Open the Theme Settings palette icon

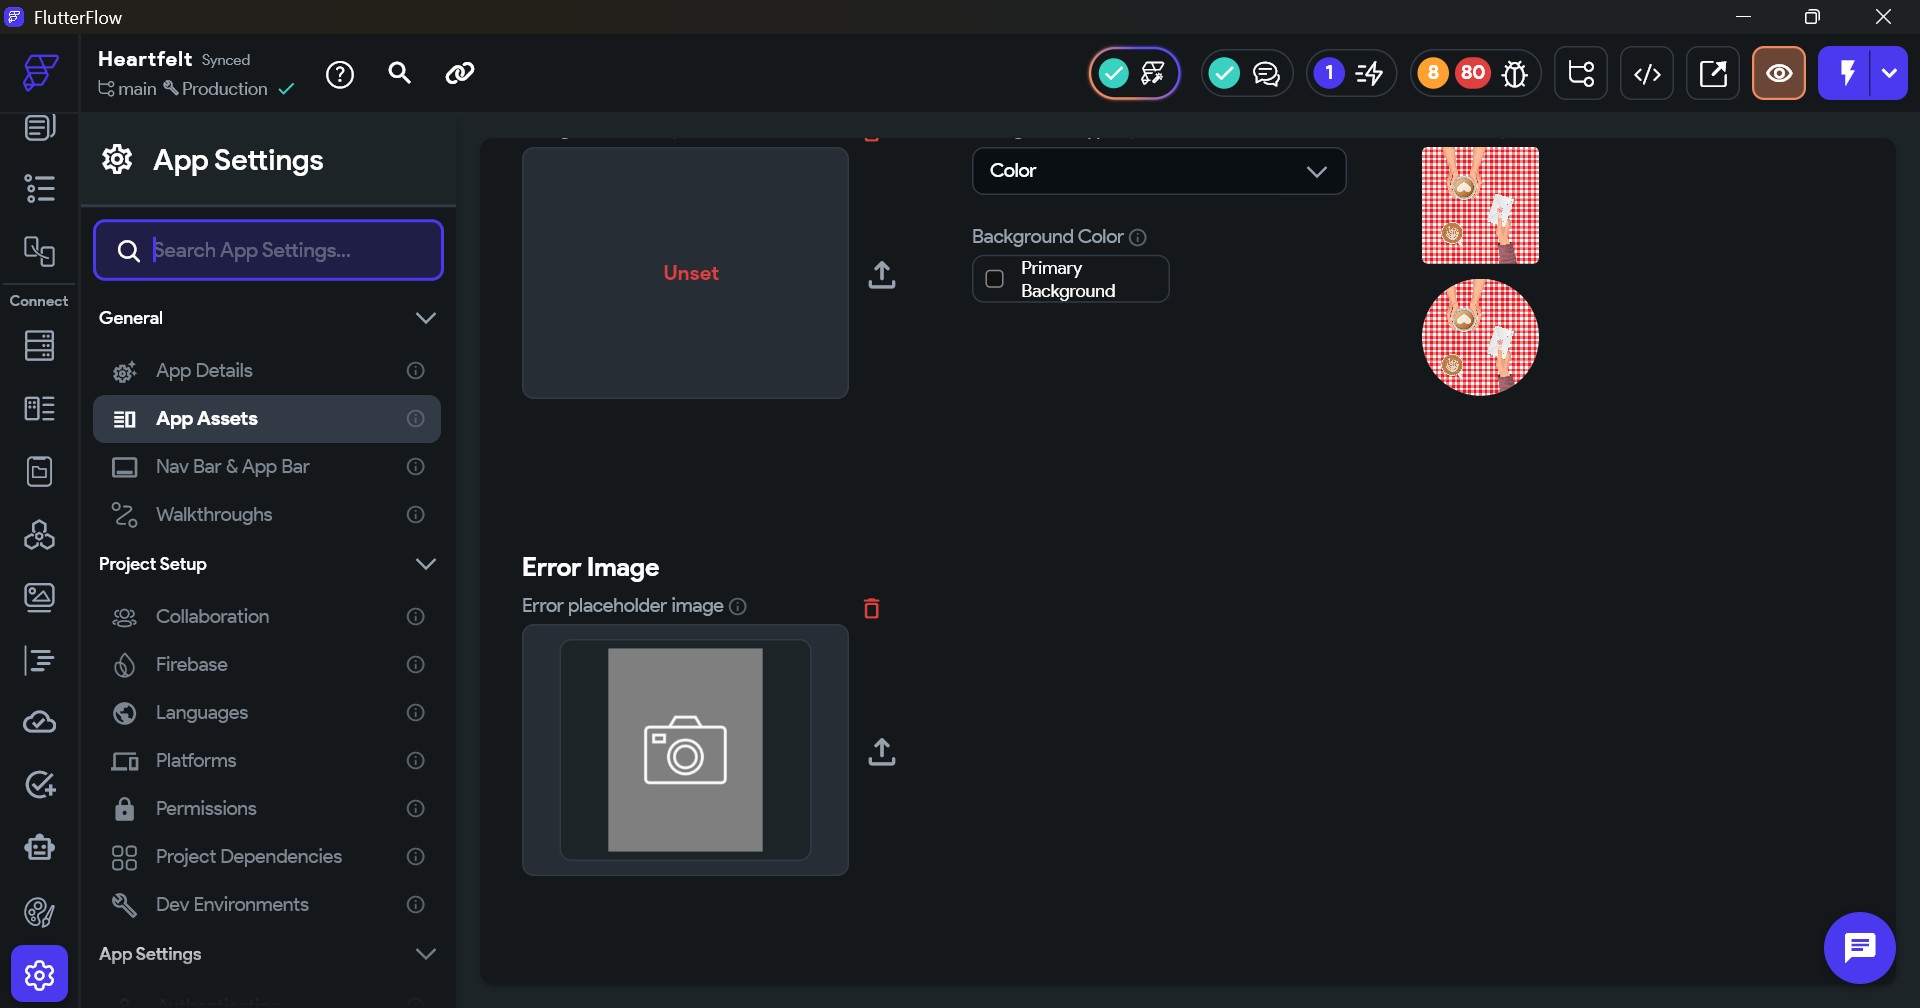[39, 912]
